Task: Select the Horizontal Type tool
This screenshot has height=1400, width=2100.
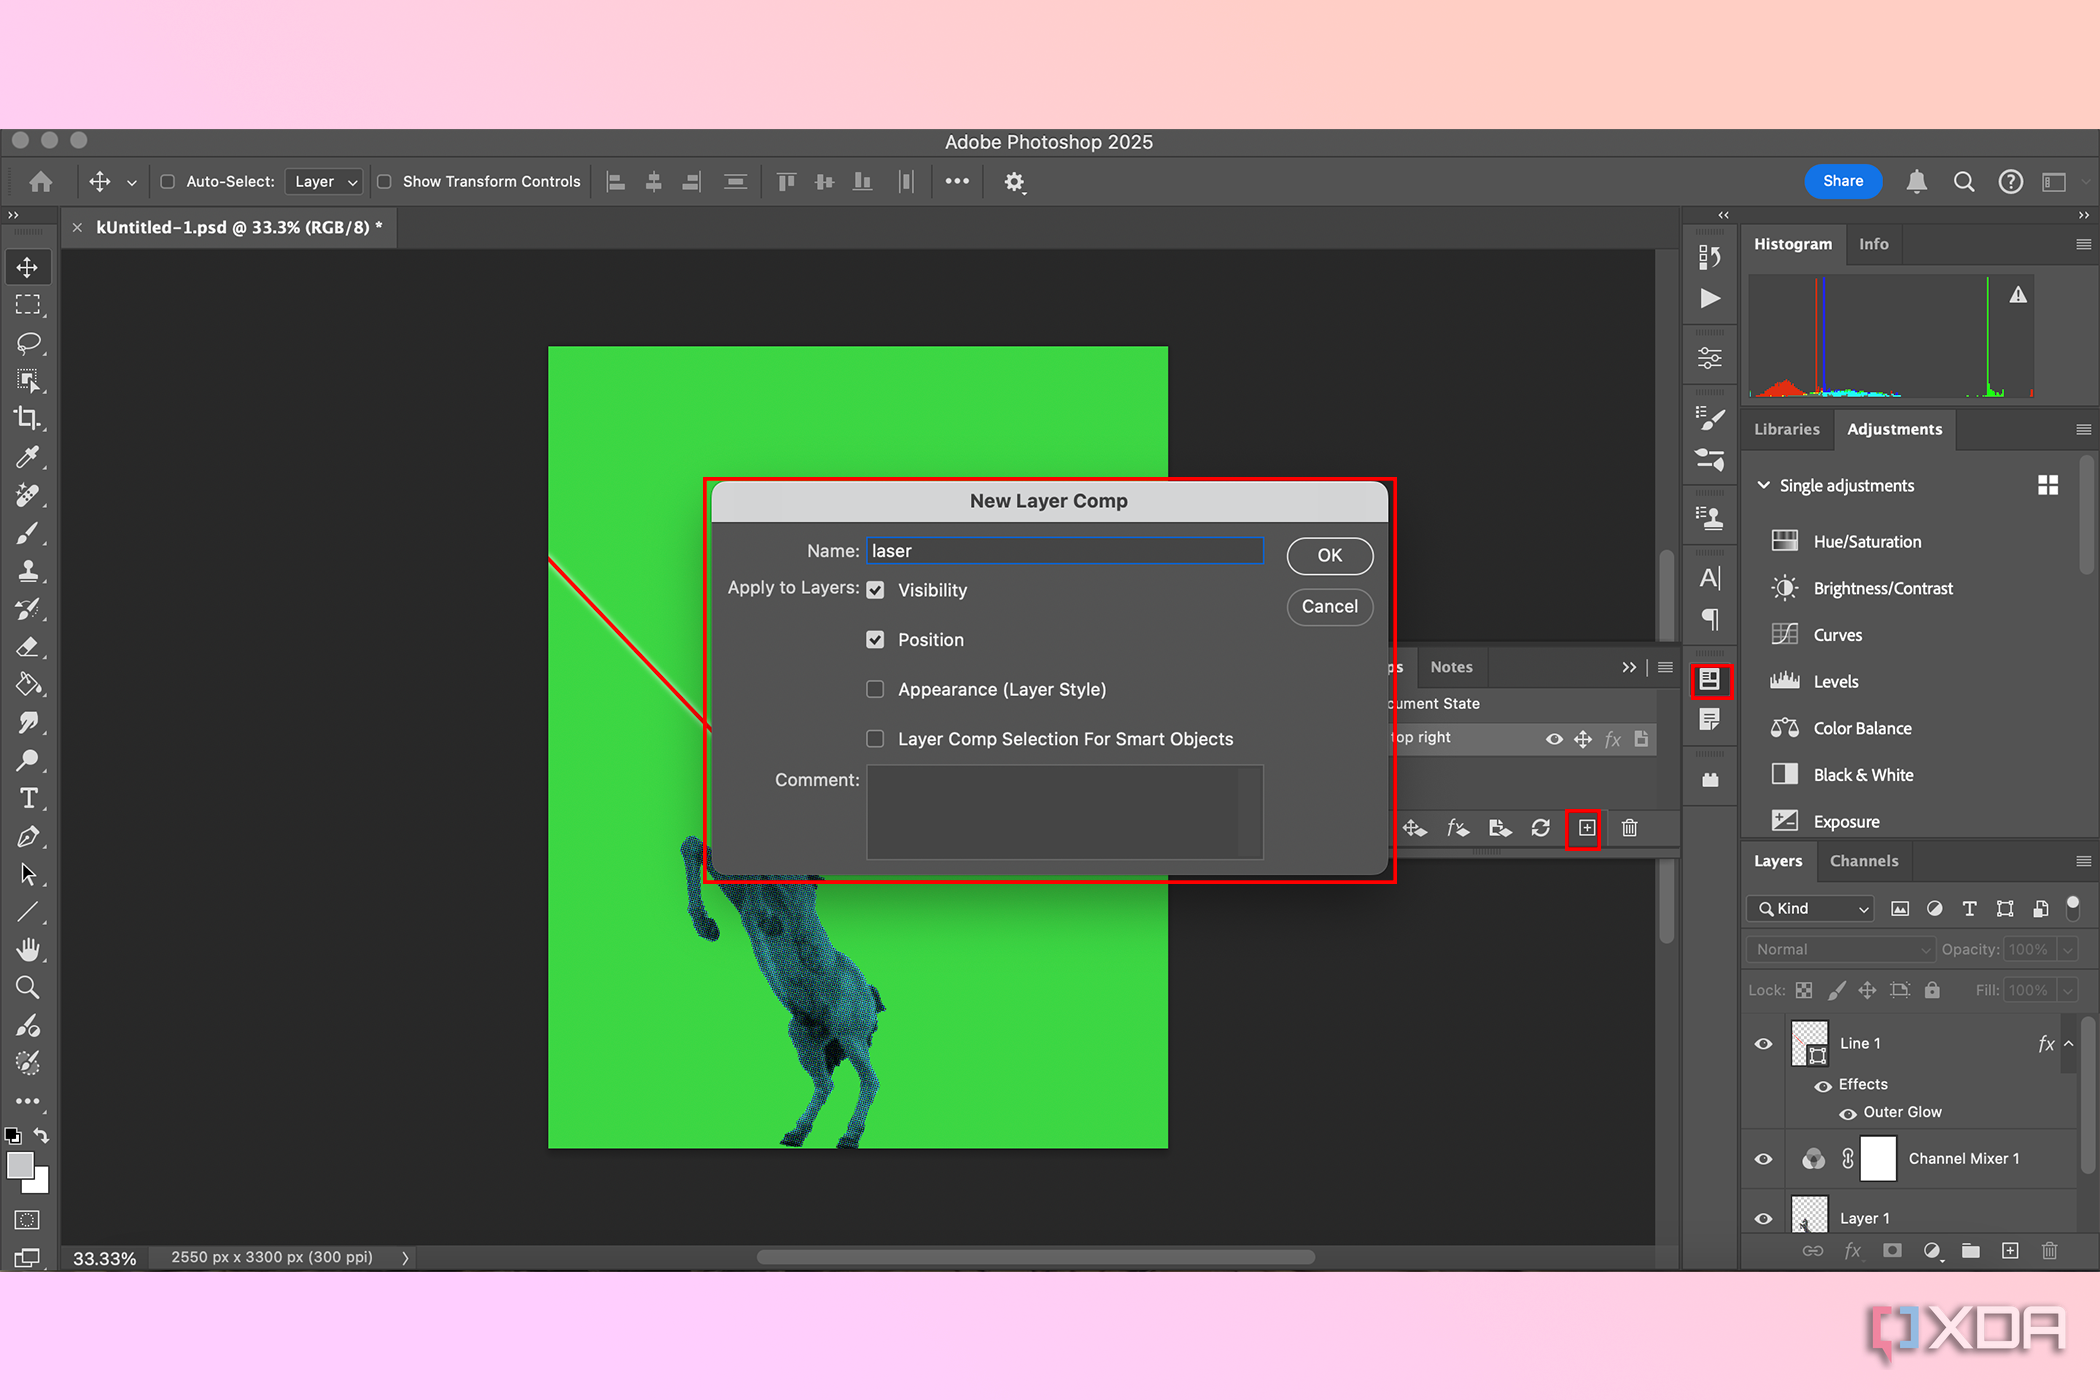Action: pos(27,799)
